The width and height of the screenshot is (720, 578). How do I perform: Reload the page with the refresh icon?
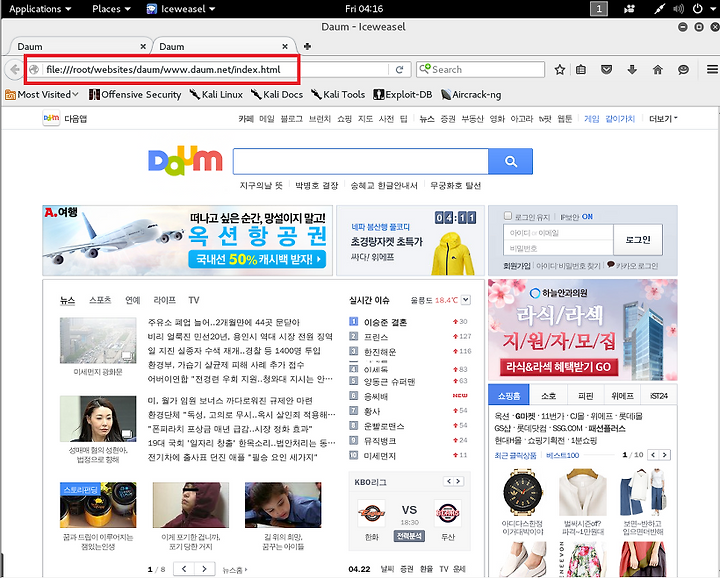click(x=399, y=69)
